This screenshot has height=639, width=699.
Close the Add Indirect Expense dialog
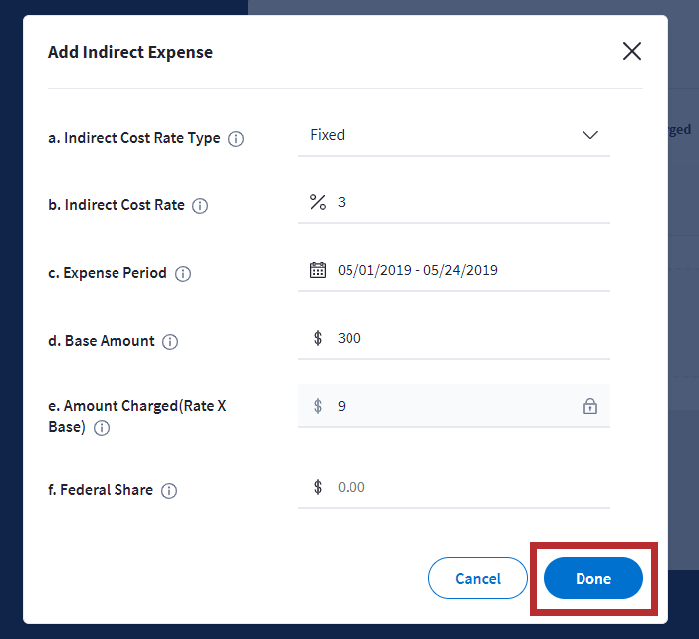click(x=631, y=52)
